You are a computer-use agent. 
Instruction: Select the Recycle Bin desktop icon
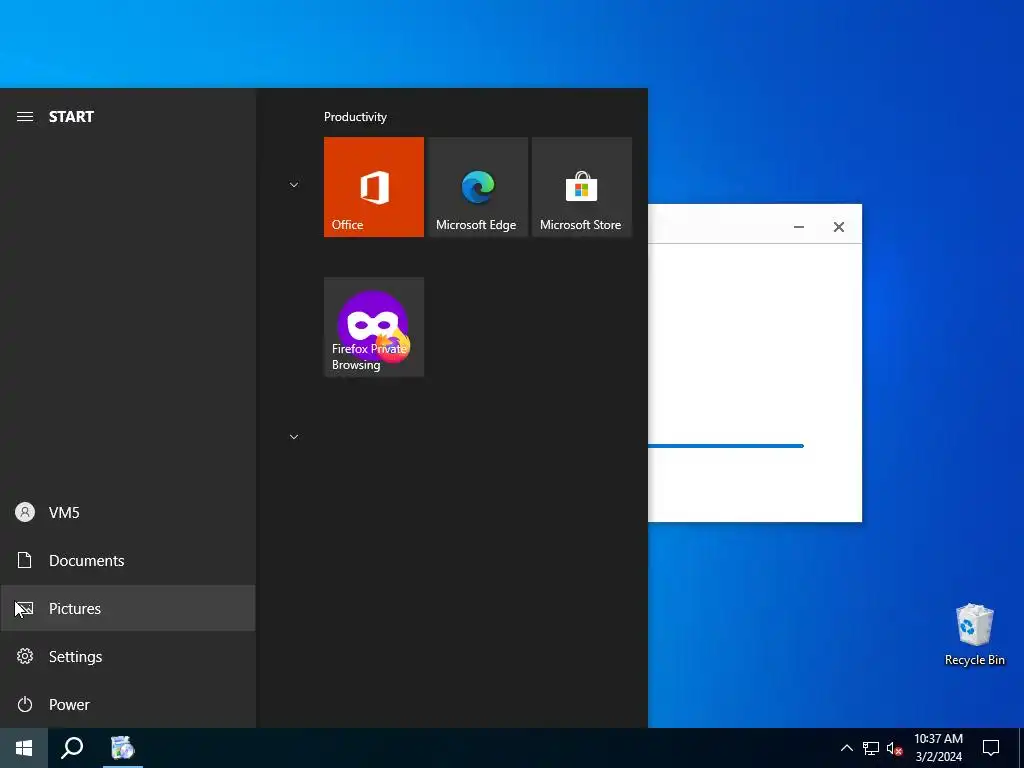click(x=974, y=634)
